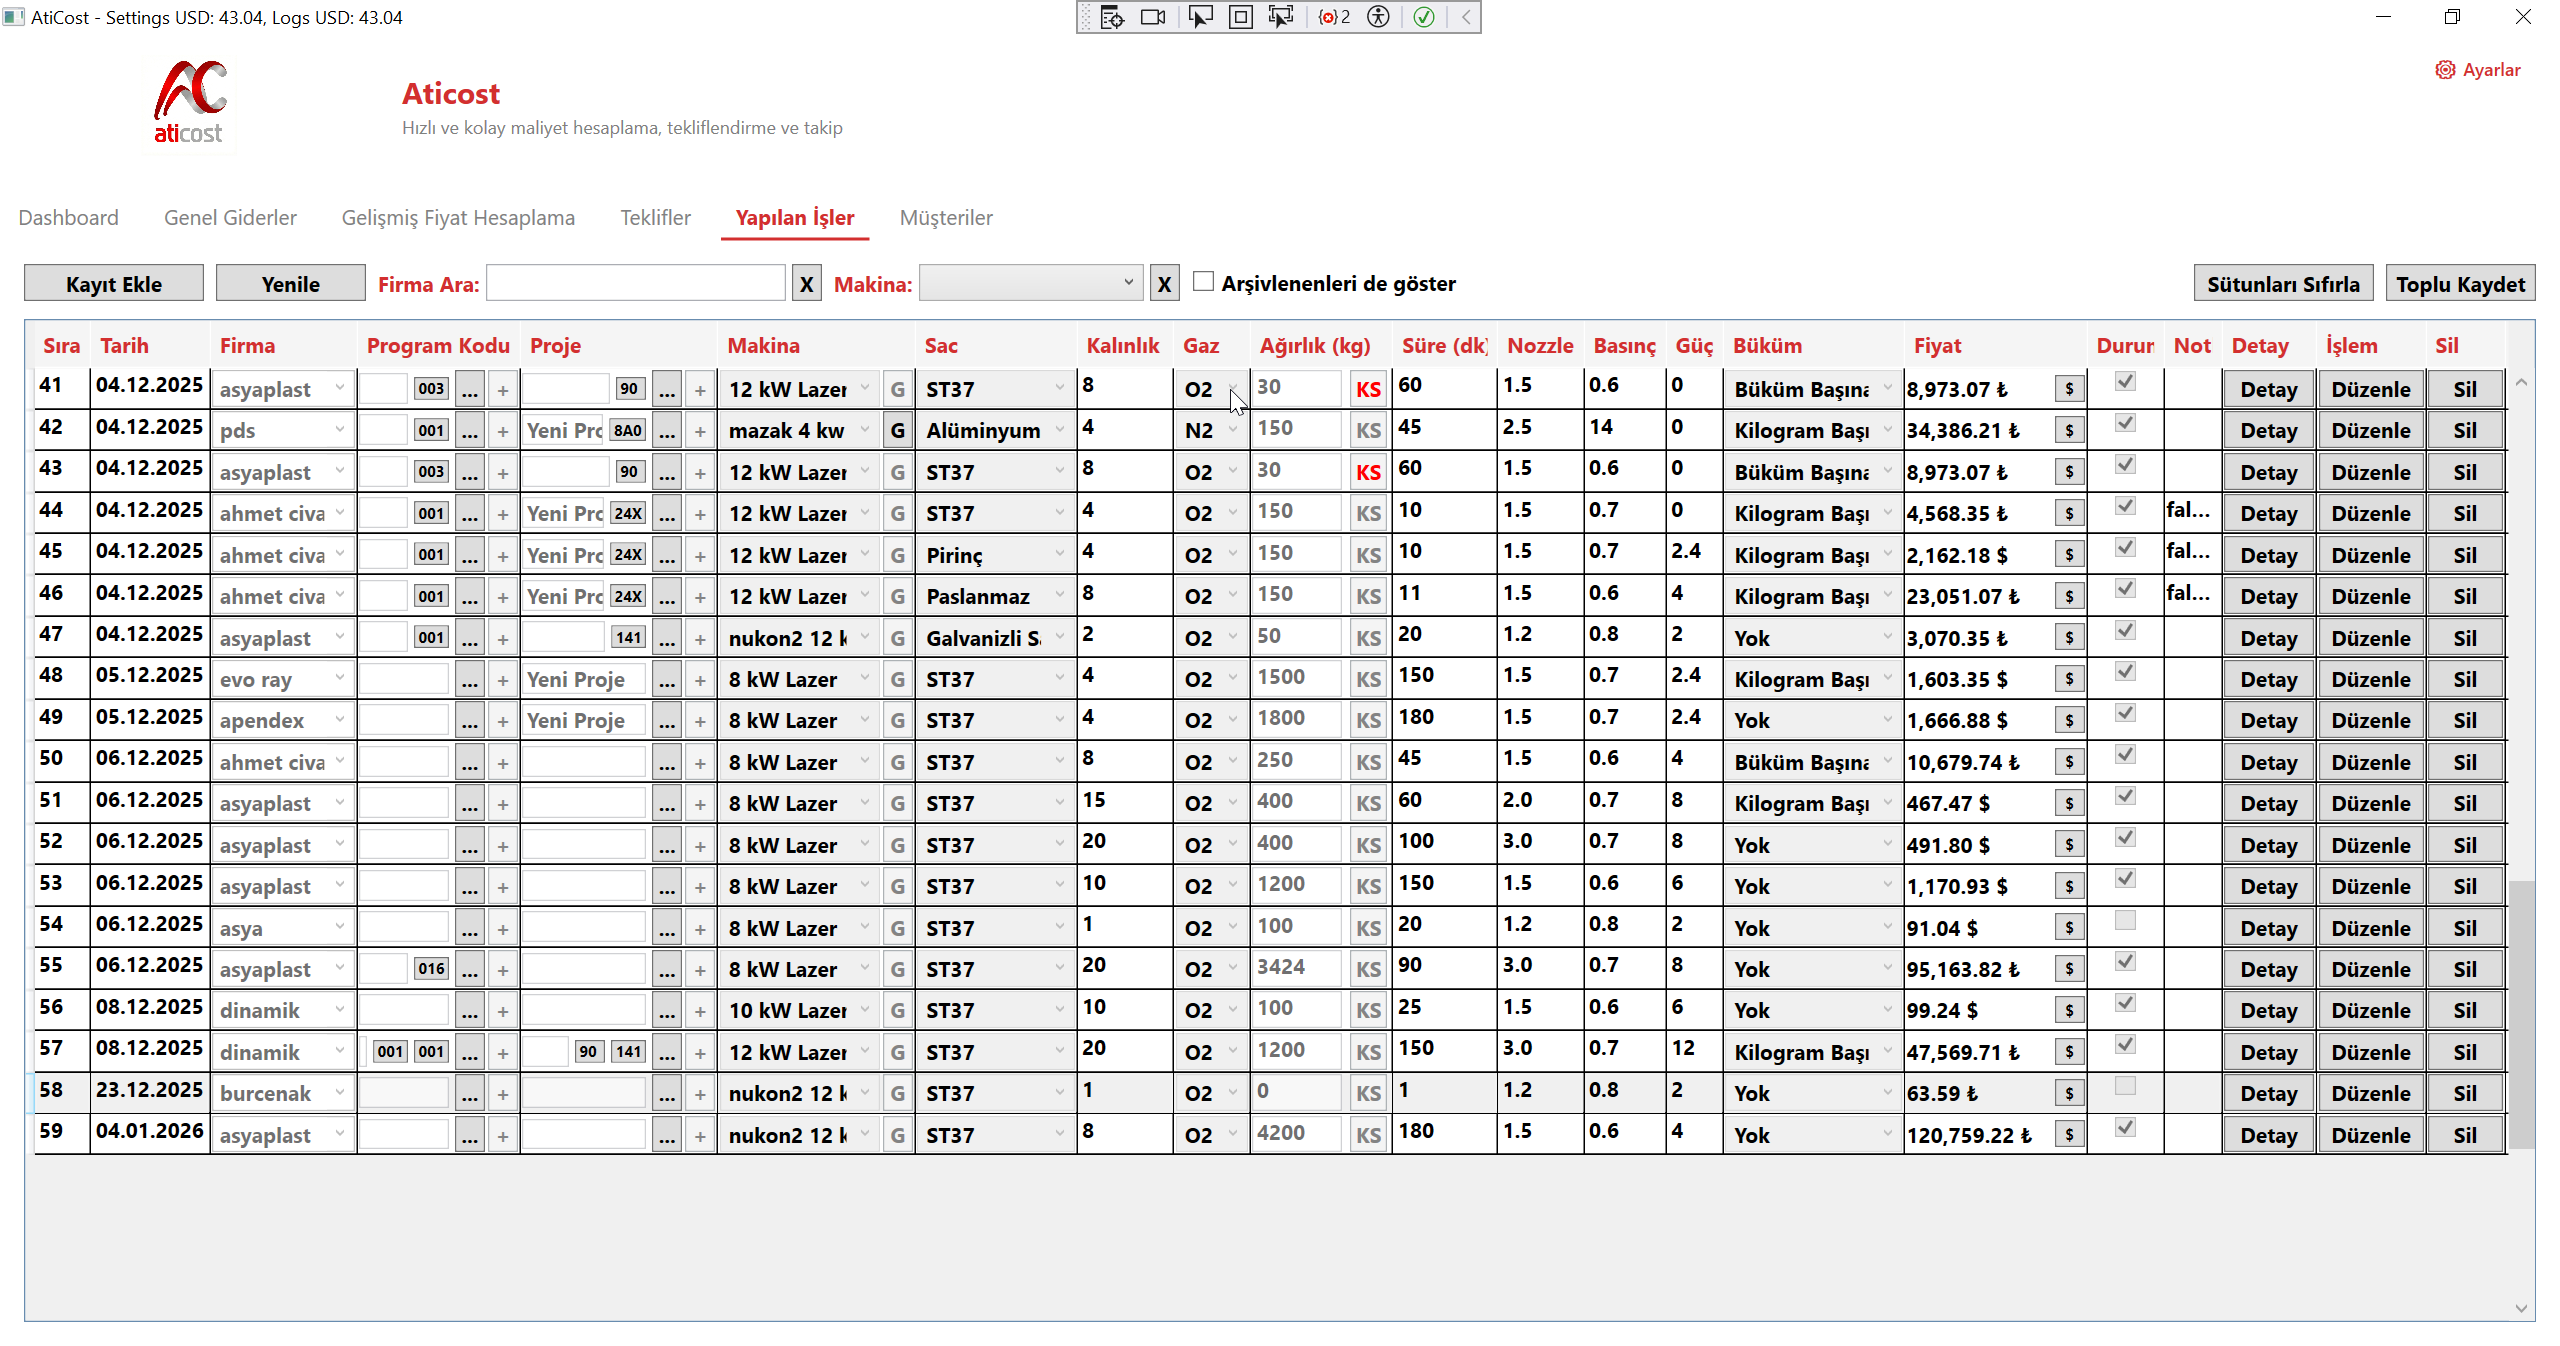Viewport: 2560px width, 1346px height.
Task: Click the Kayıt Ekle button
Action: coord(114,284)
